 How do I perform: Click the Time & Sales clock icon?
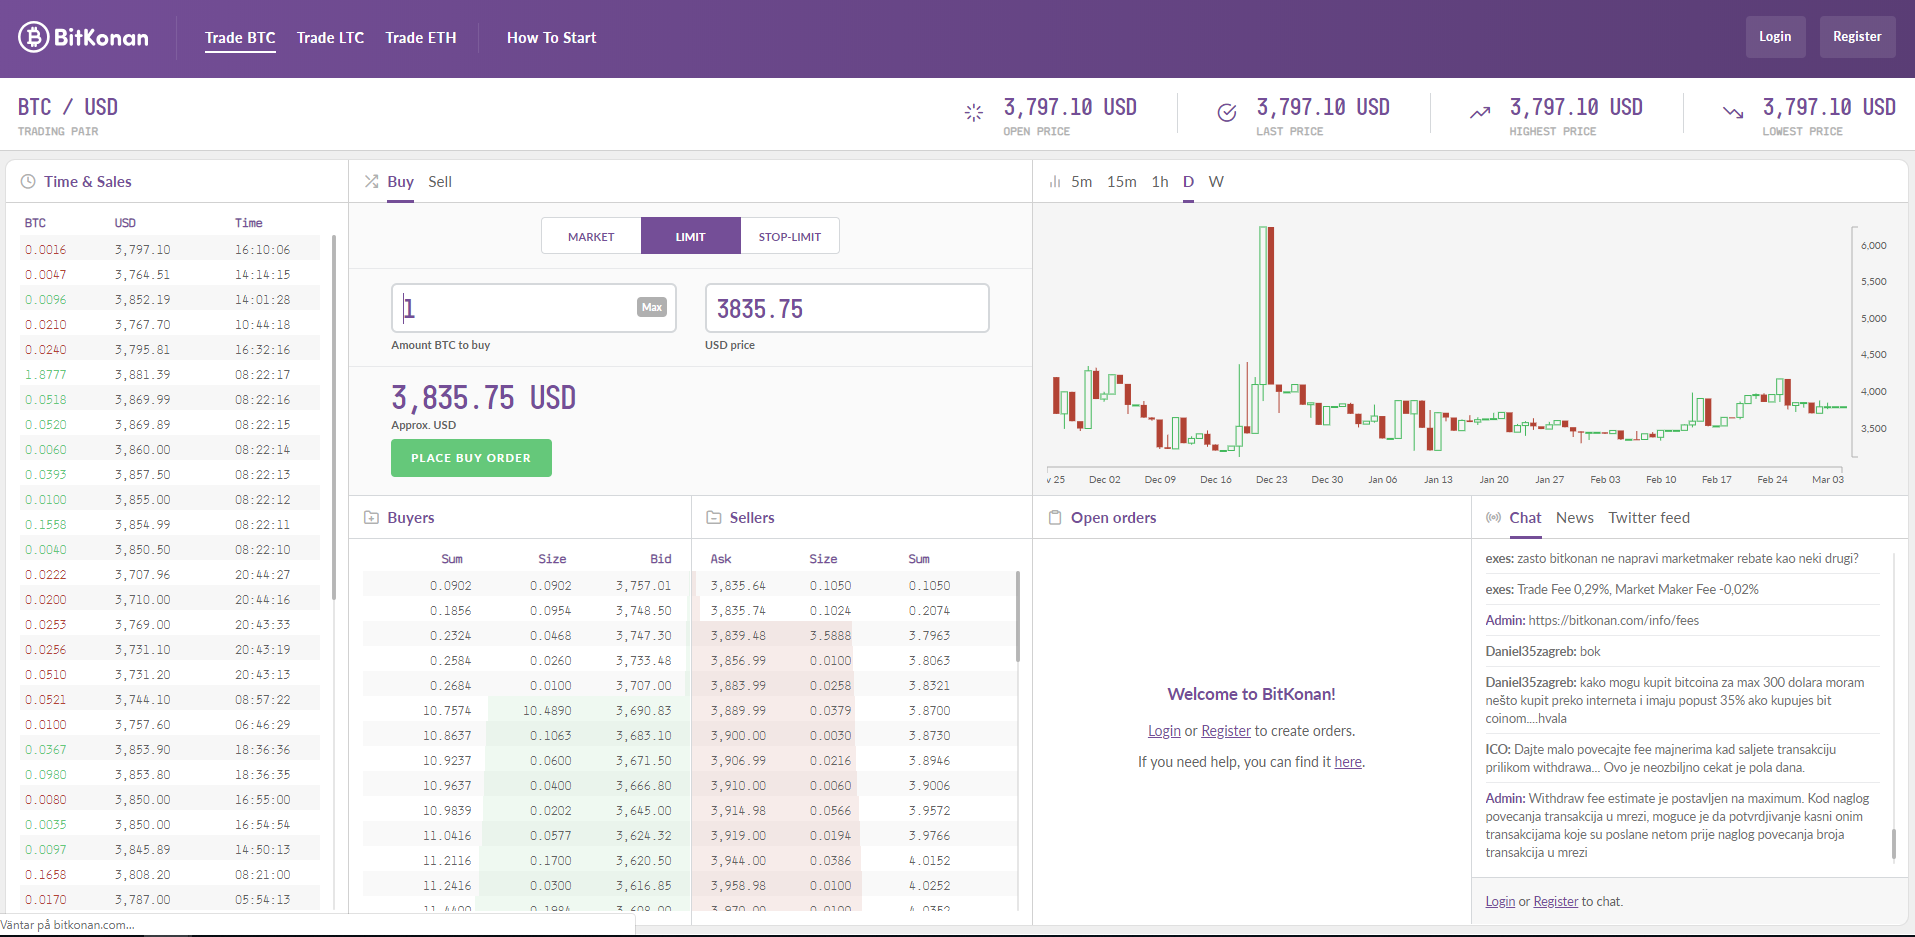[28, 182]
